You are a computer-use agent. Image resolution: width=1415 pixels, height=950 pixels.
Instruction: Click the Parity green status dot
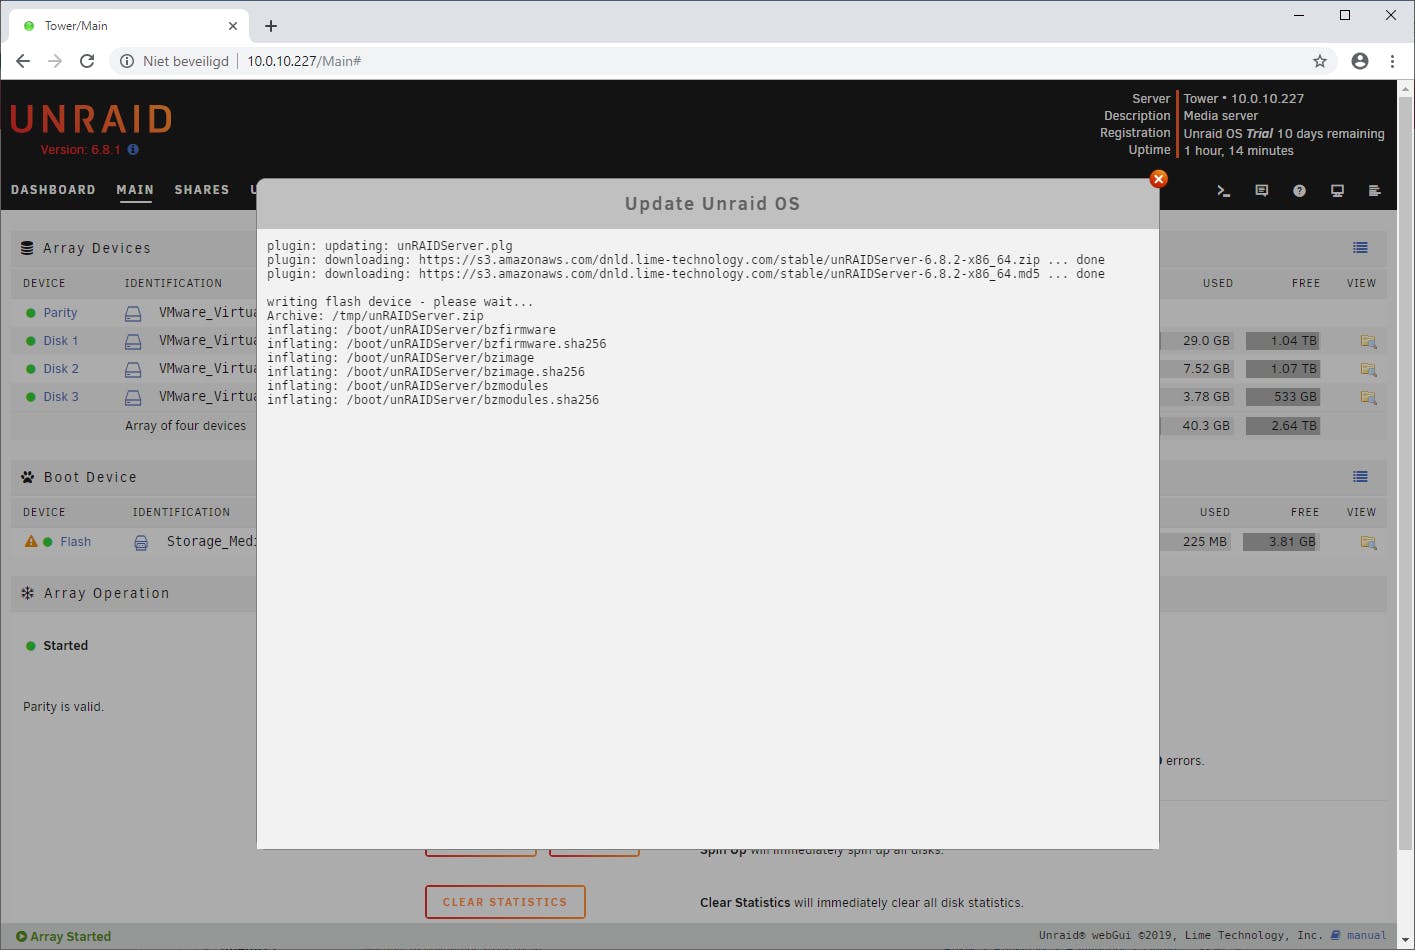point(31,313)
